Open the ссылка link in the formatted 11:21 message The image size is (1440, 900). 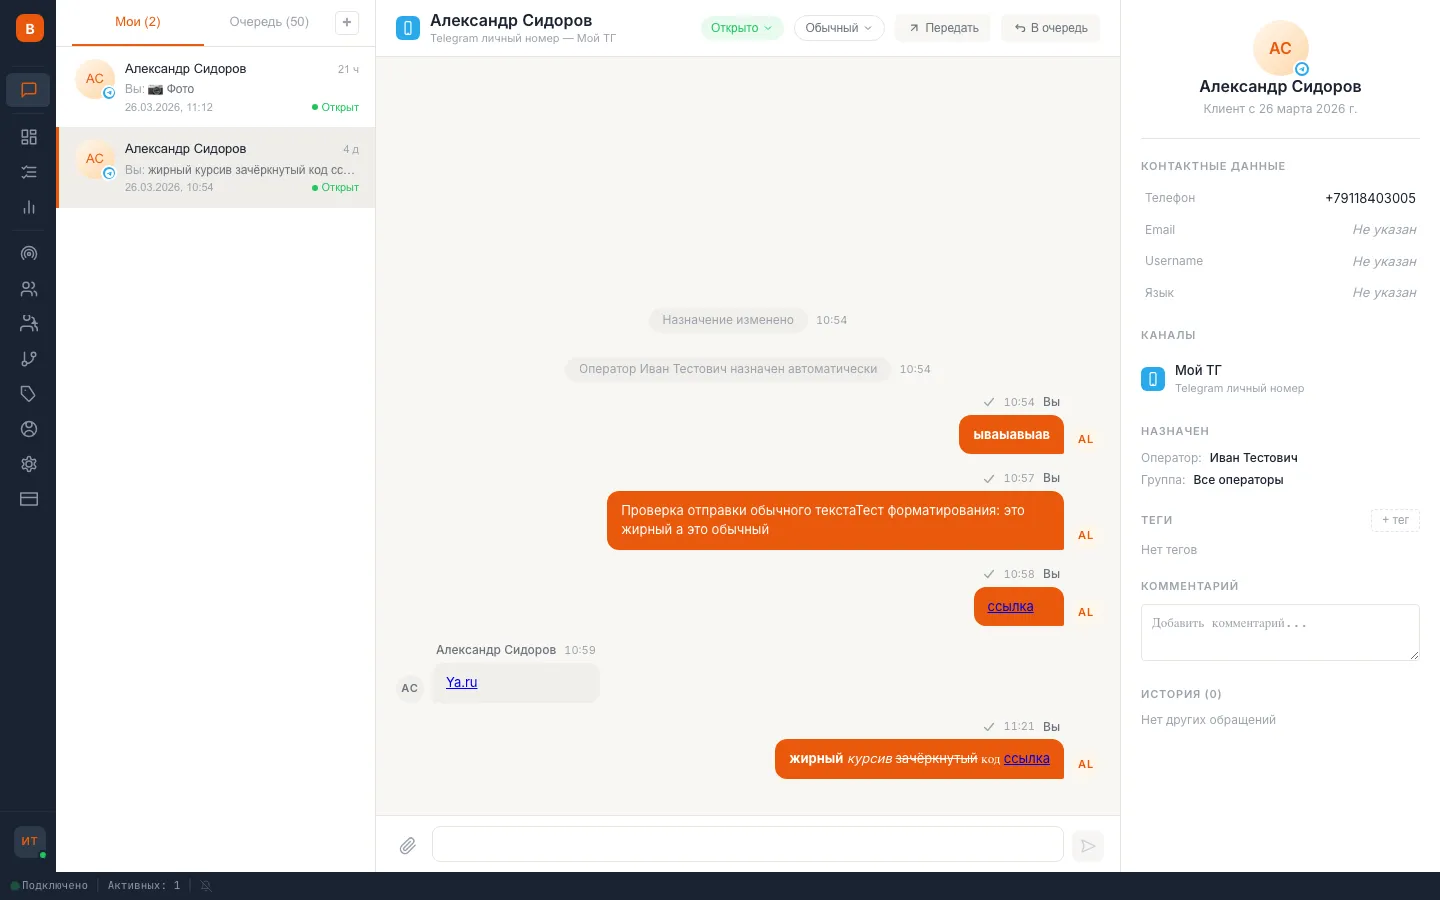pos(1027,758)
